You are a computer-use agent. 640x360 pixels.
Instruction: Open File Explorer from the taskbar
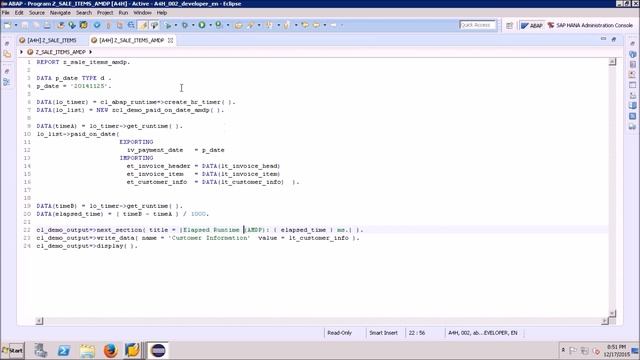[x=87, y=351]
